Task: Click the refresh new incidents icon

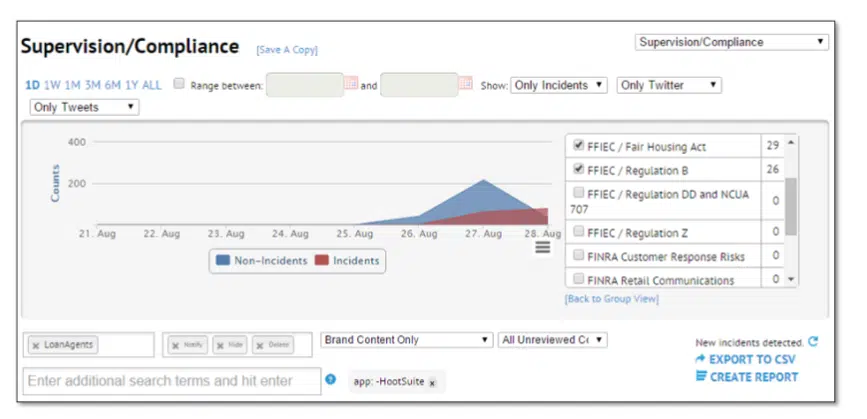Action: [813, 342]
